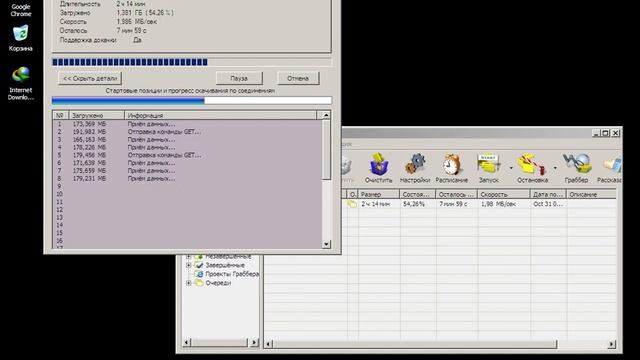Select connection row 8 with 179,231 МБ
Screen dimensions: 640x360
point(187,178)
